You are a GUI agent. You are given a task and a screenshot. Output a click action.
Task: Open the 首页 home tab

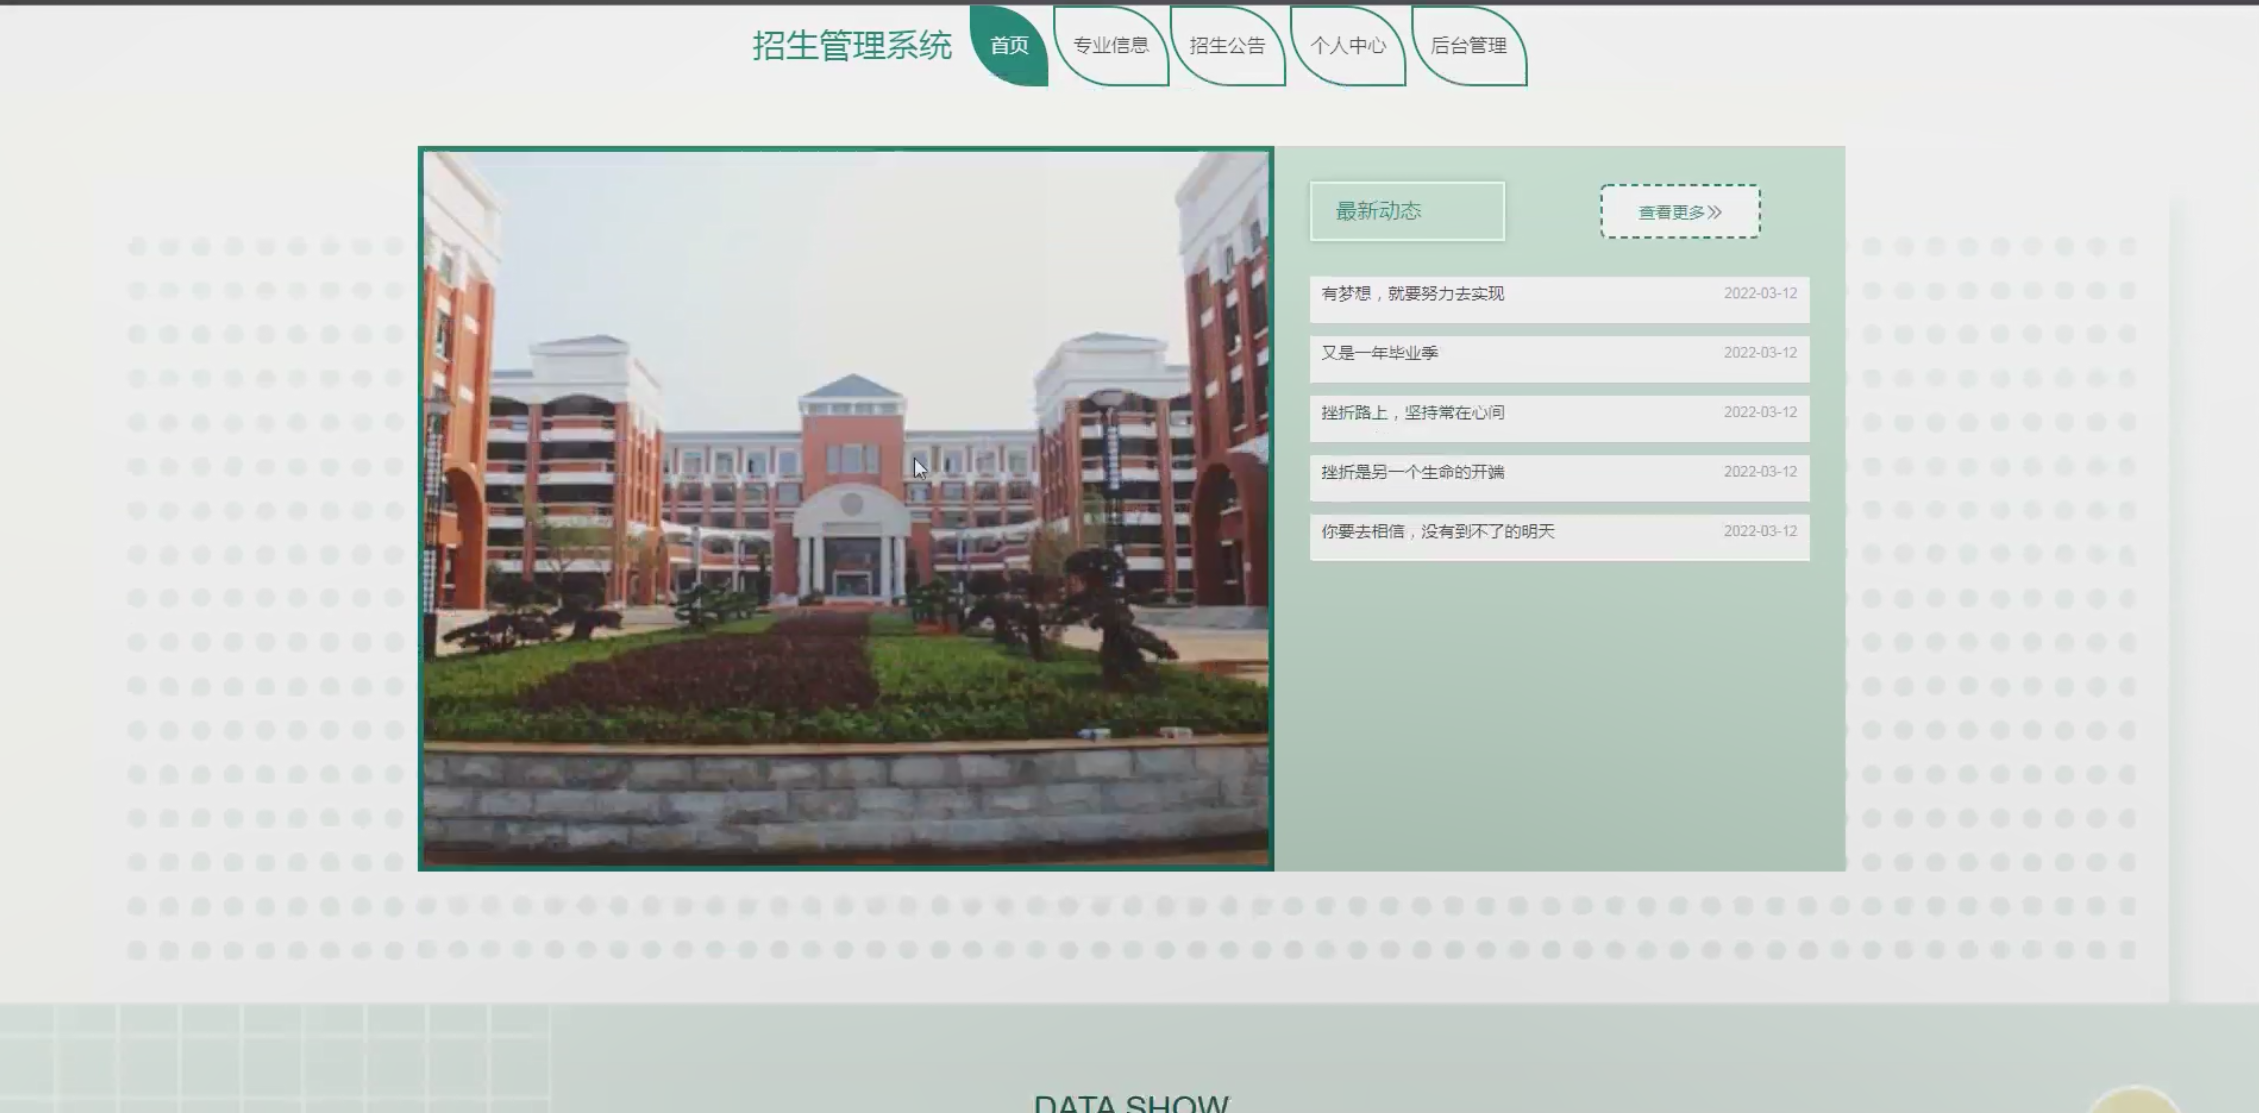(x=1009, y=46)
